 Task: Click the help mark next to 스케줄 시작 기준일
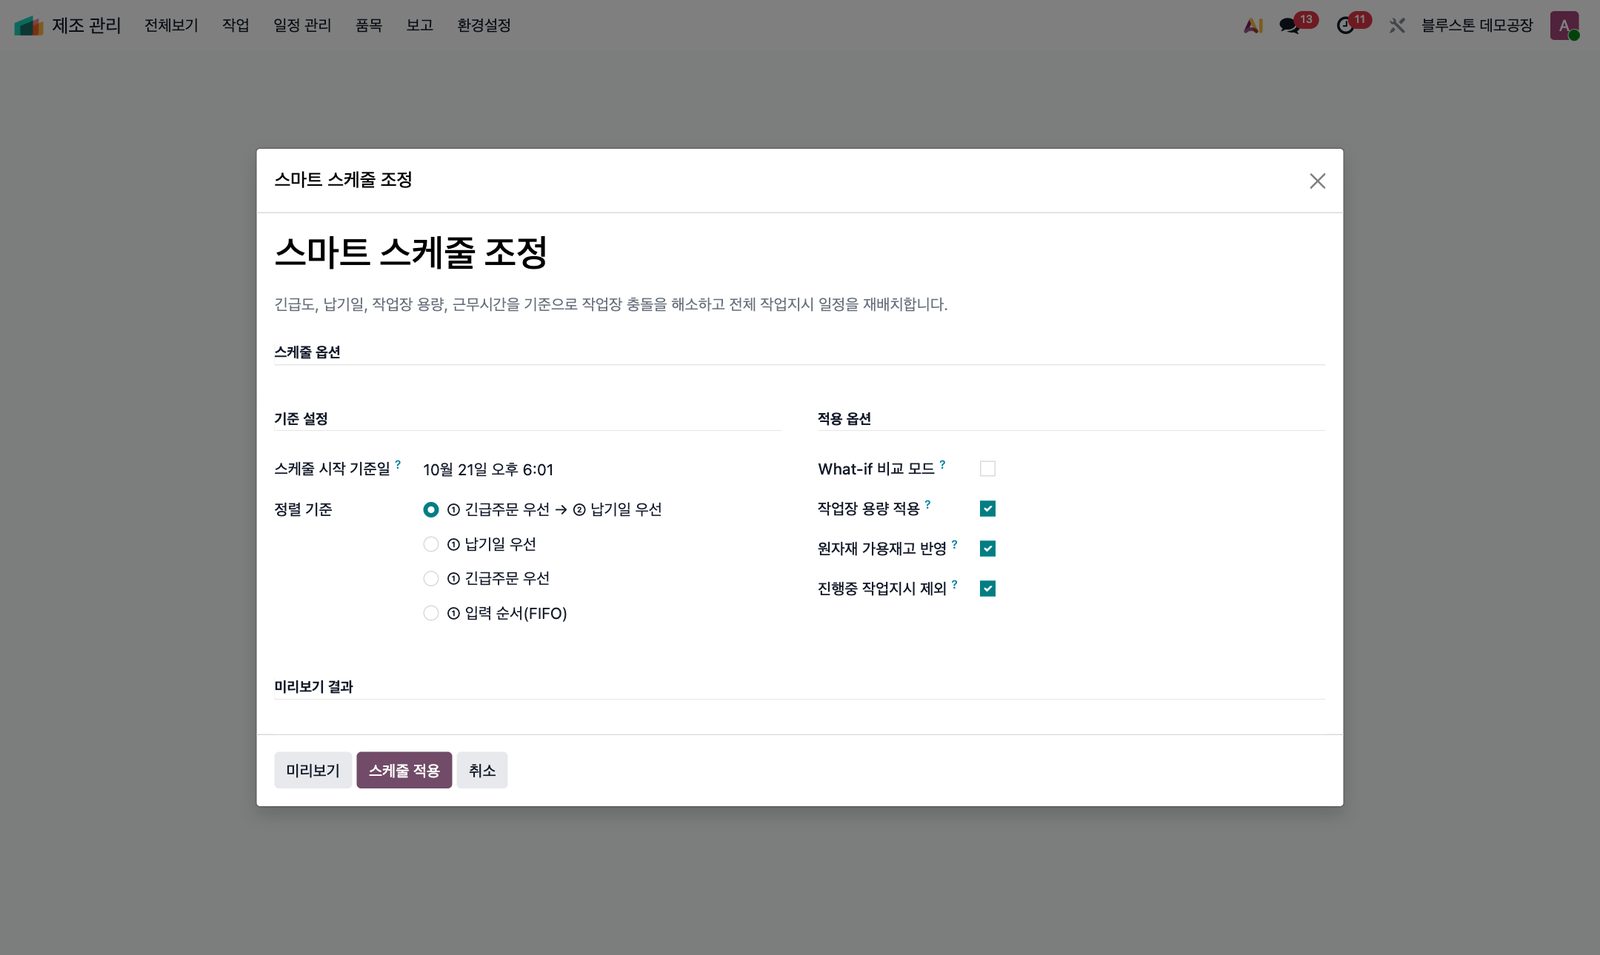tap(398, 464)
